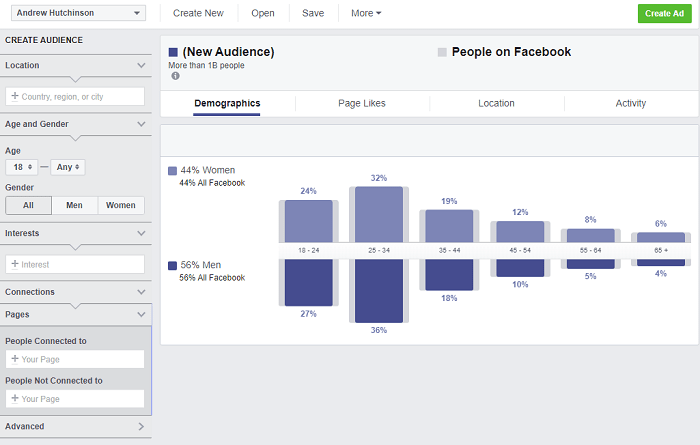
Task: Switch to the Demographics tab
Action: pyautogui.click(x=227, y=104)
